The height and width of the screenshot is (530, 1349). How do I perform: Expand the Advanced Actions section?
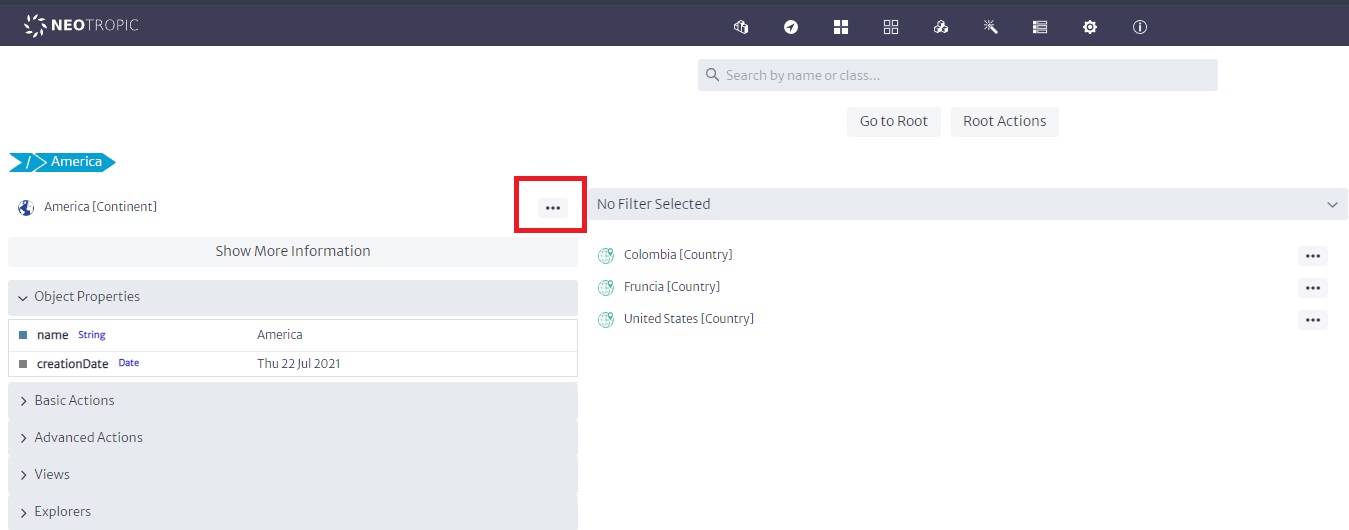292,437
